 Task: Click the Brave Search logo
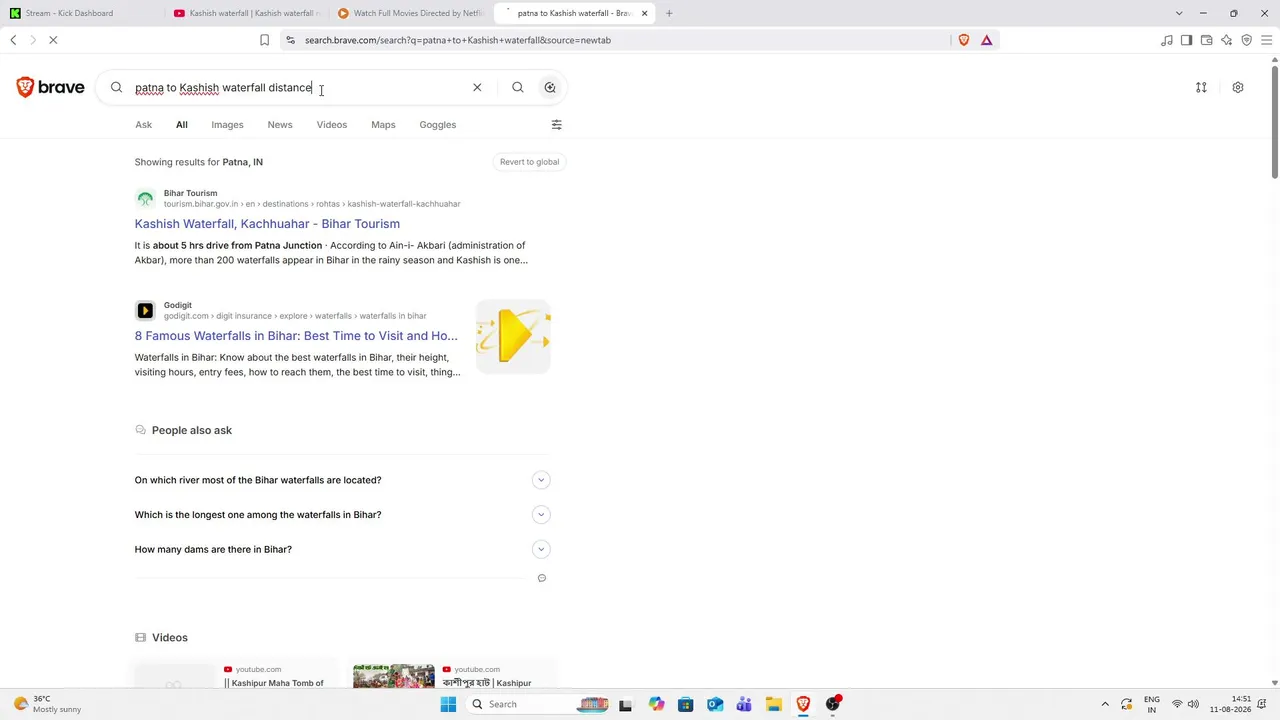pos(50,87)
